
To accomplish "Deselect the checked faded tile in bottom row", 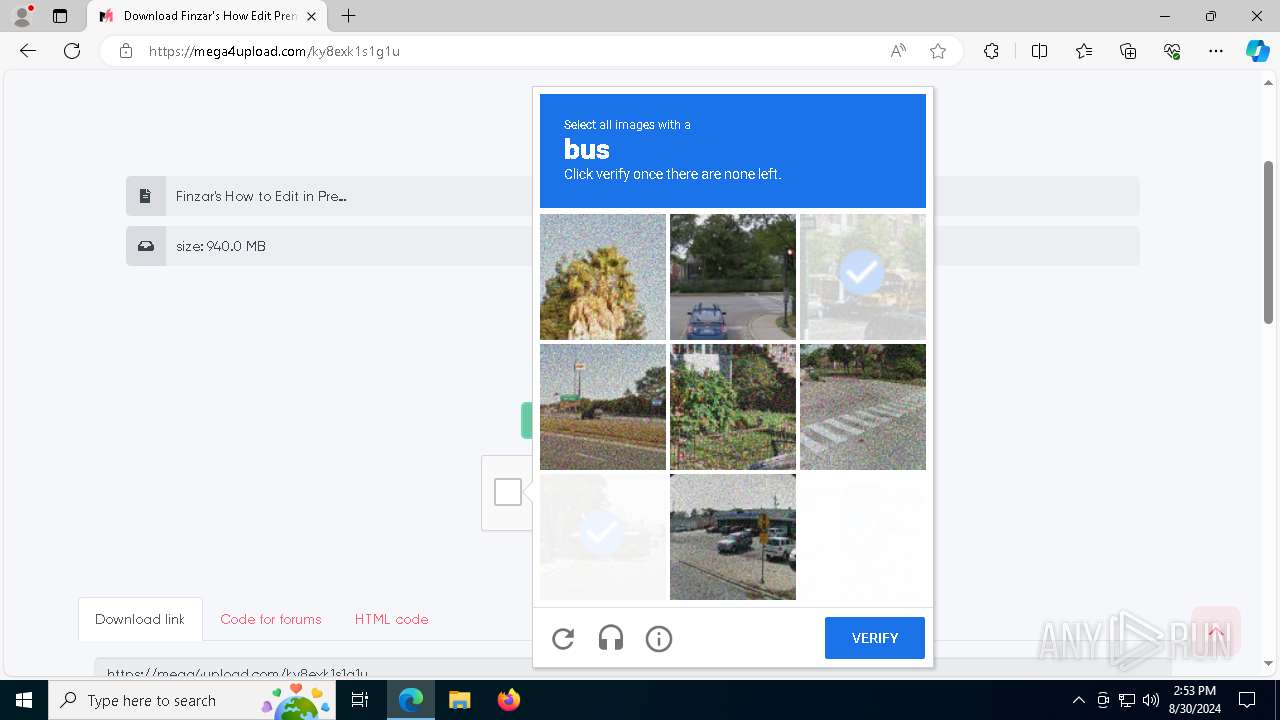I will [603, 537].
